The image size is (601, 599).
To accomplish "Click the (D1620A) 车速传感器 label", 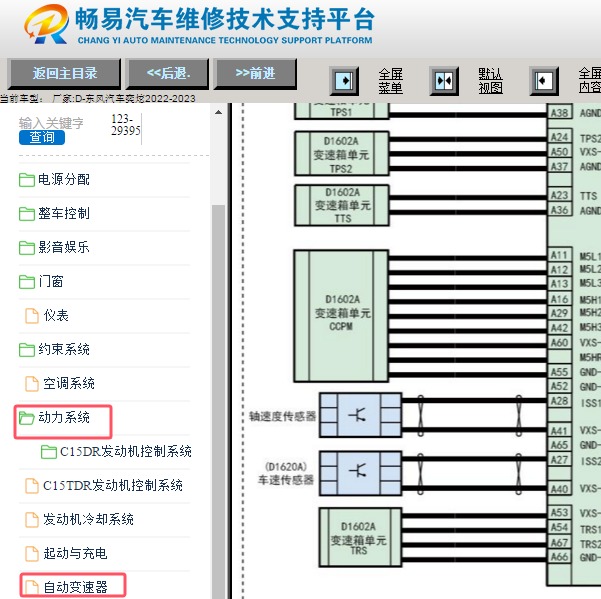I will (x=286, y=473).
